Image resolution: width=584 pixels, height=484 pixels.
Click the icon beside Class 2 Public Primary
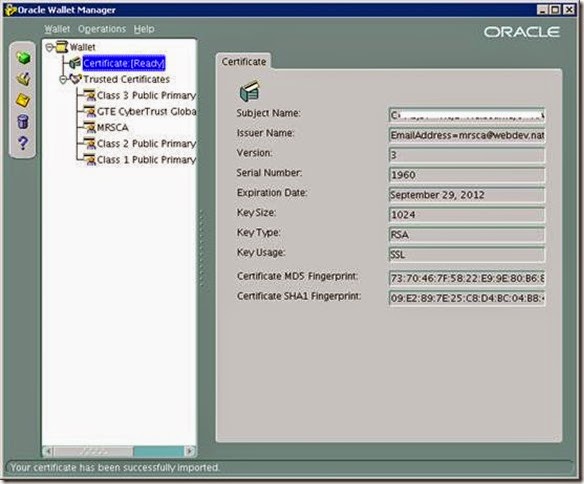click(90, 143)
